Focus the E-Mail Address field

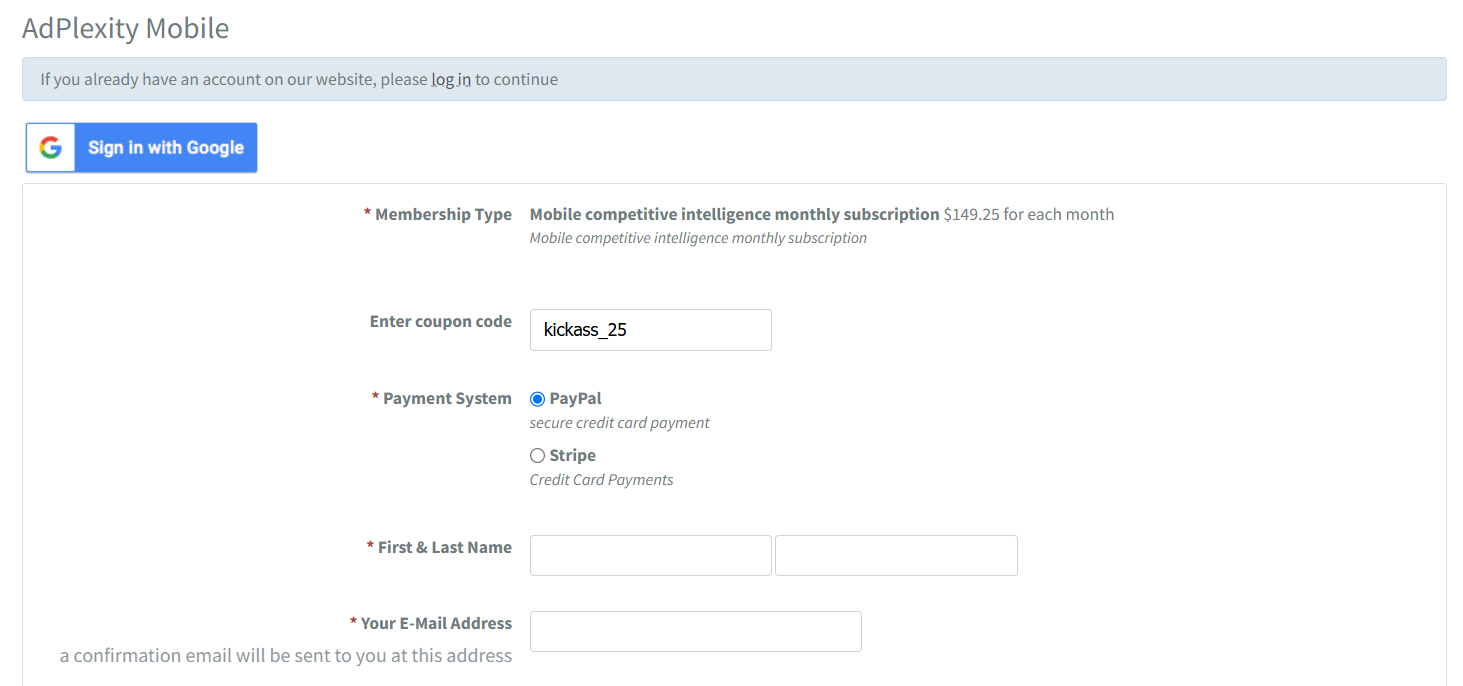[696, 632]
